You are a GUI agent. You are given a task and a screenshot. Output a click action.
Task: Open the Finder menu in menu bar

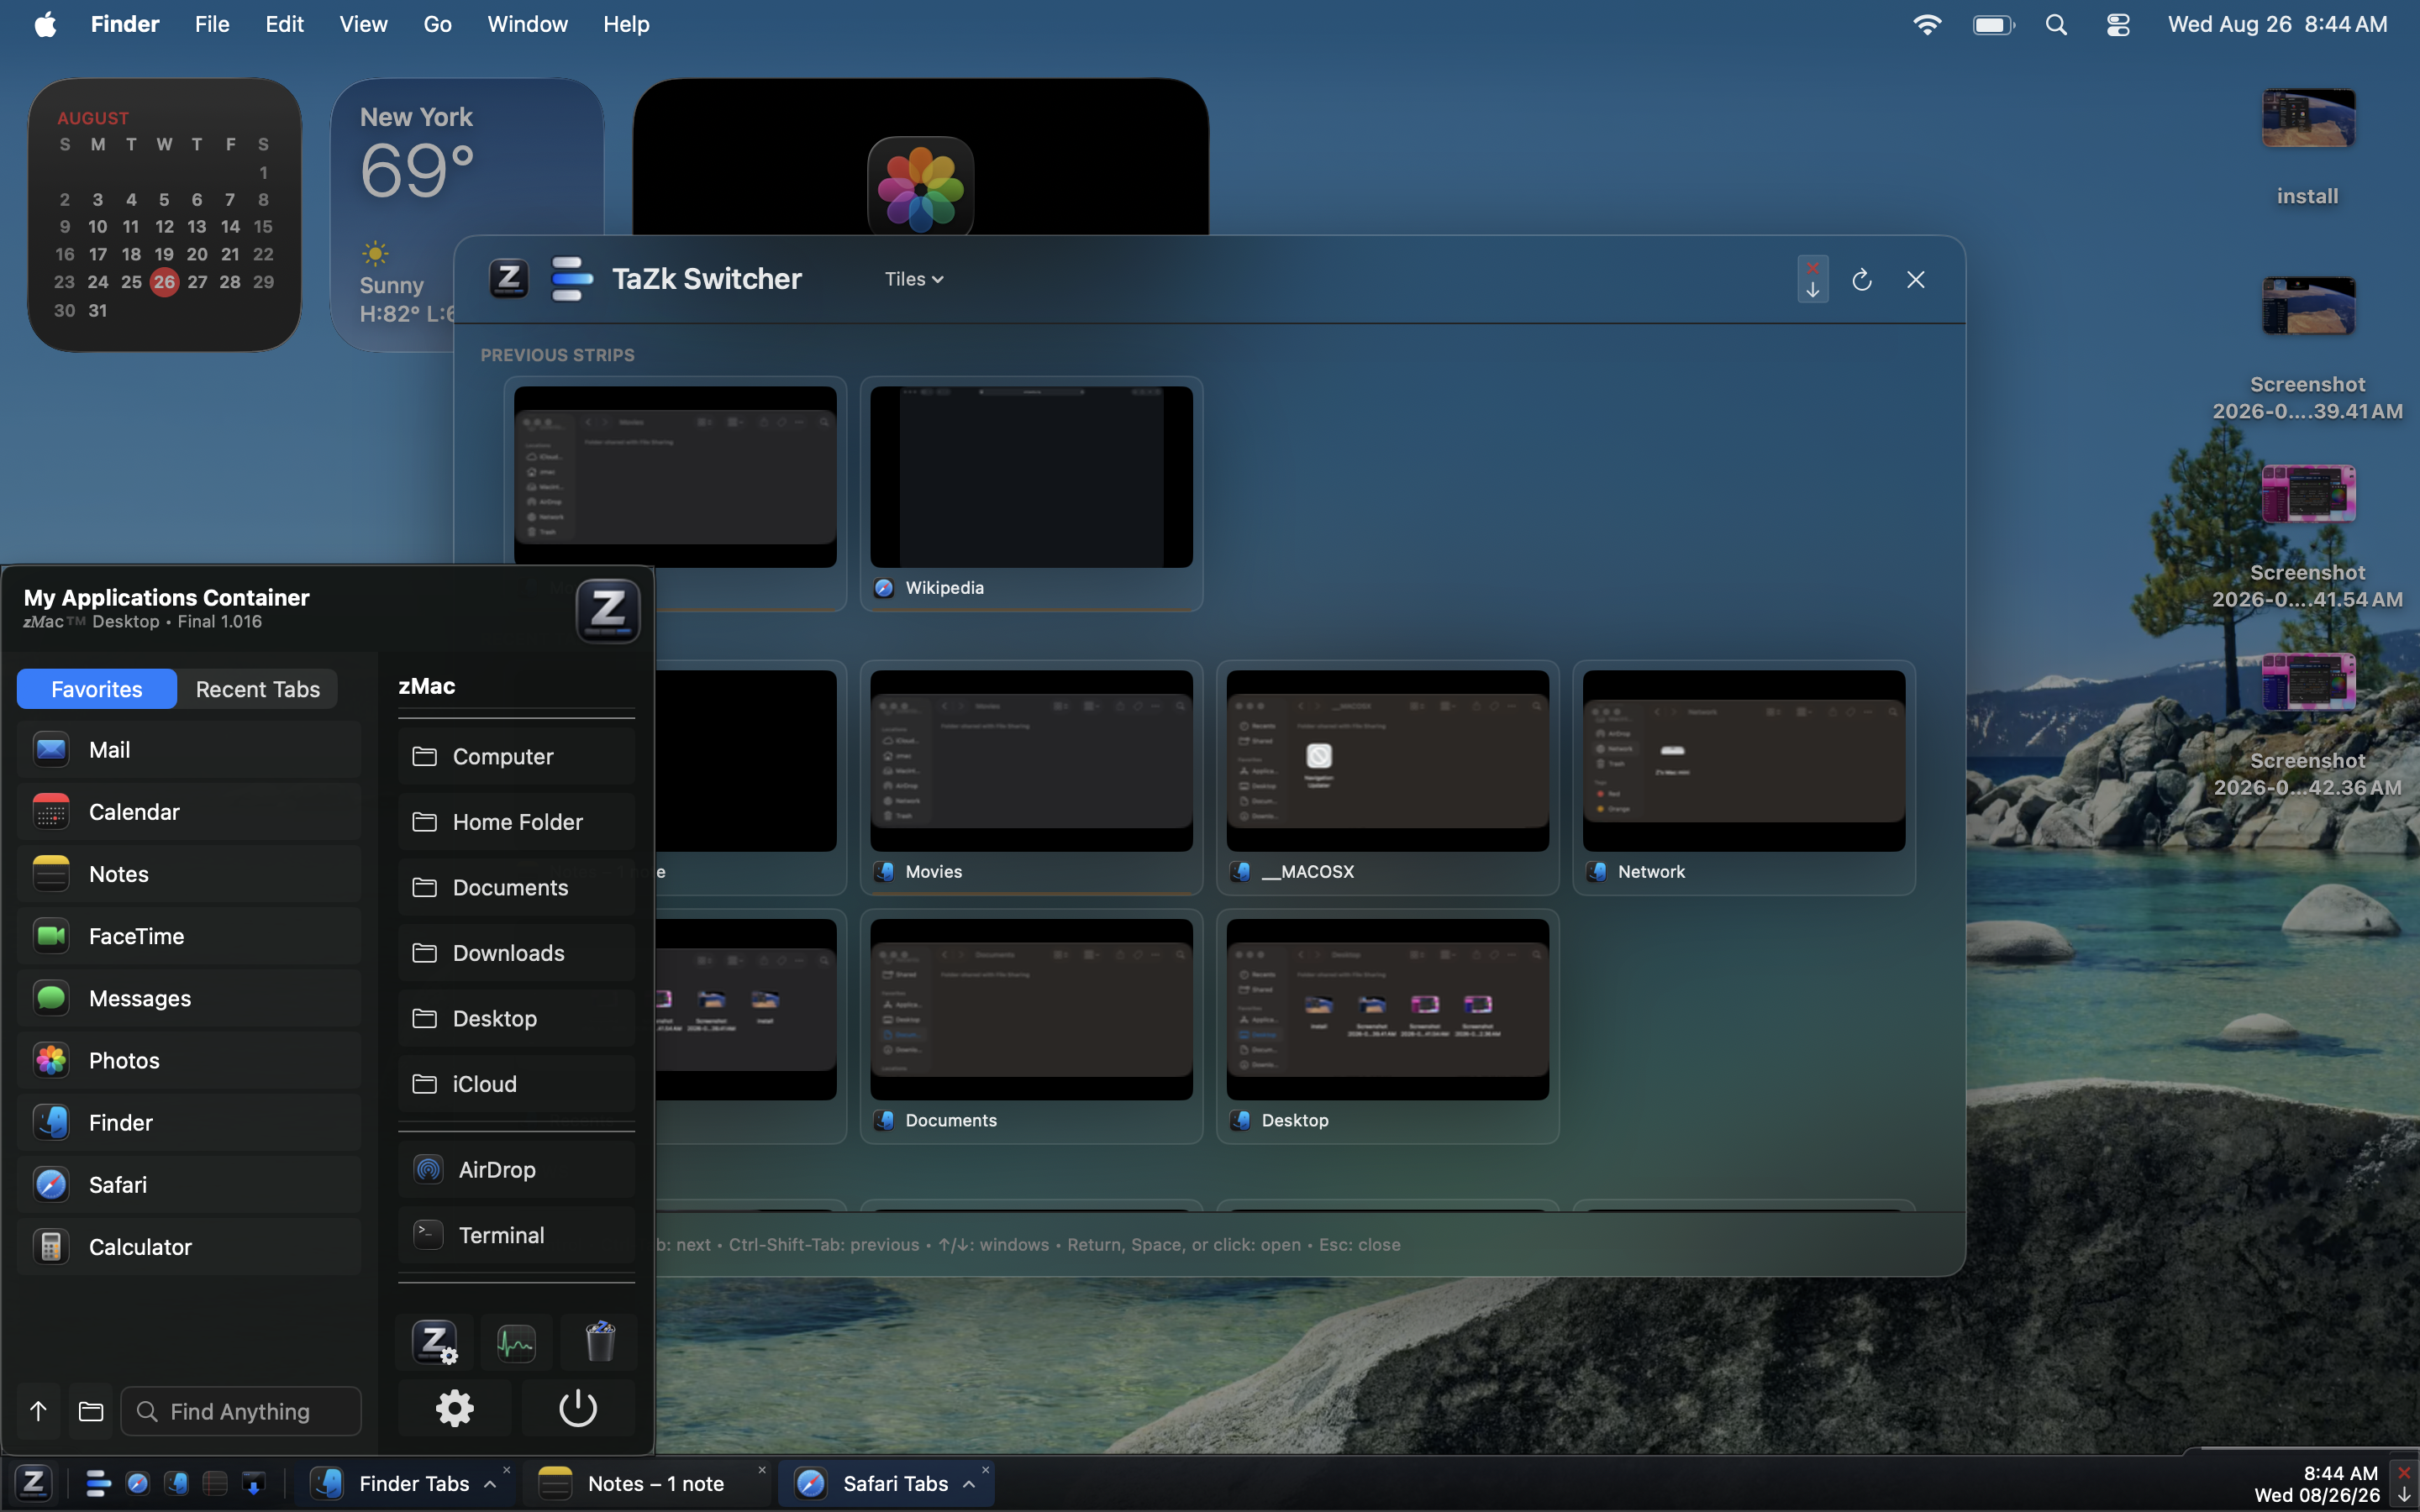coord(125,24)
